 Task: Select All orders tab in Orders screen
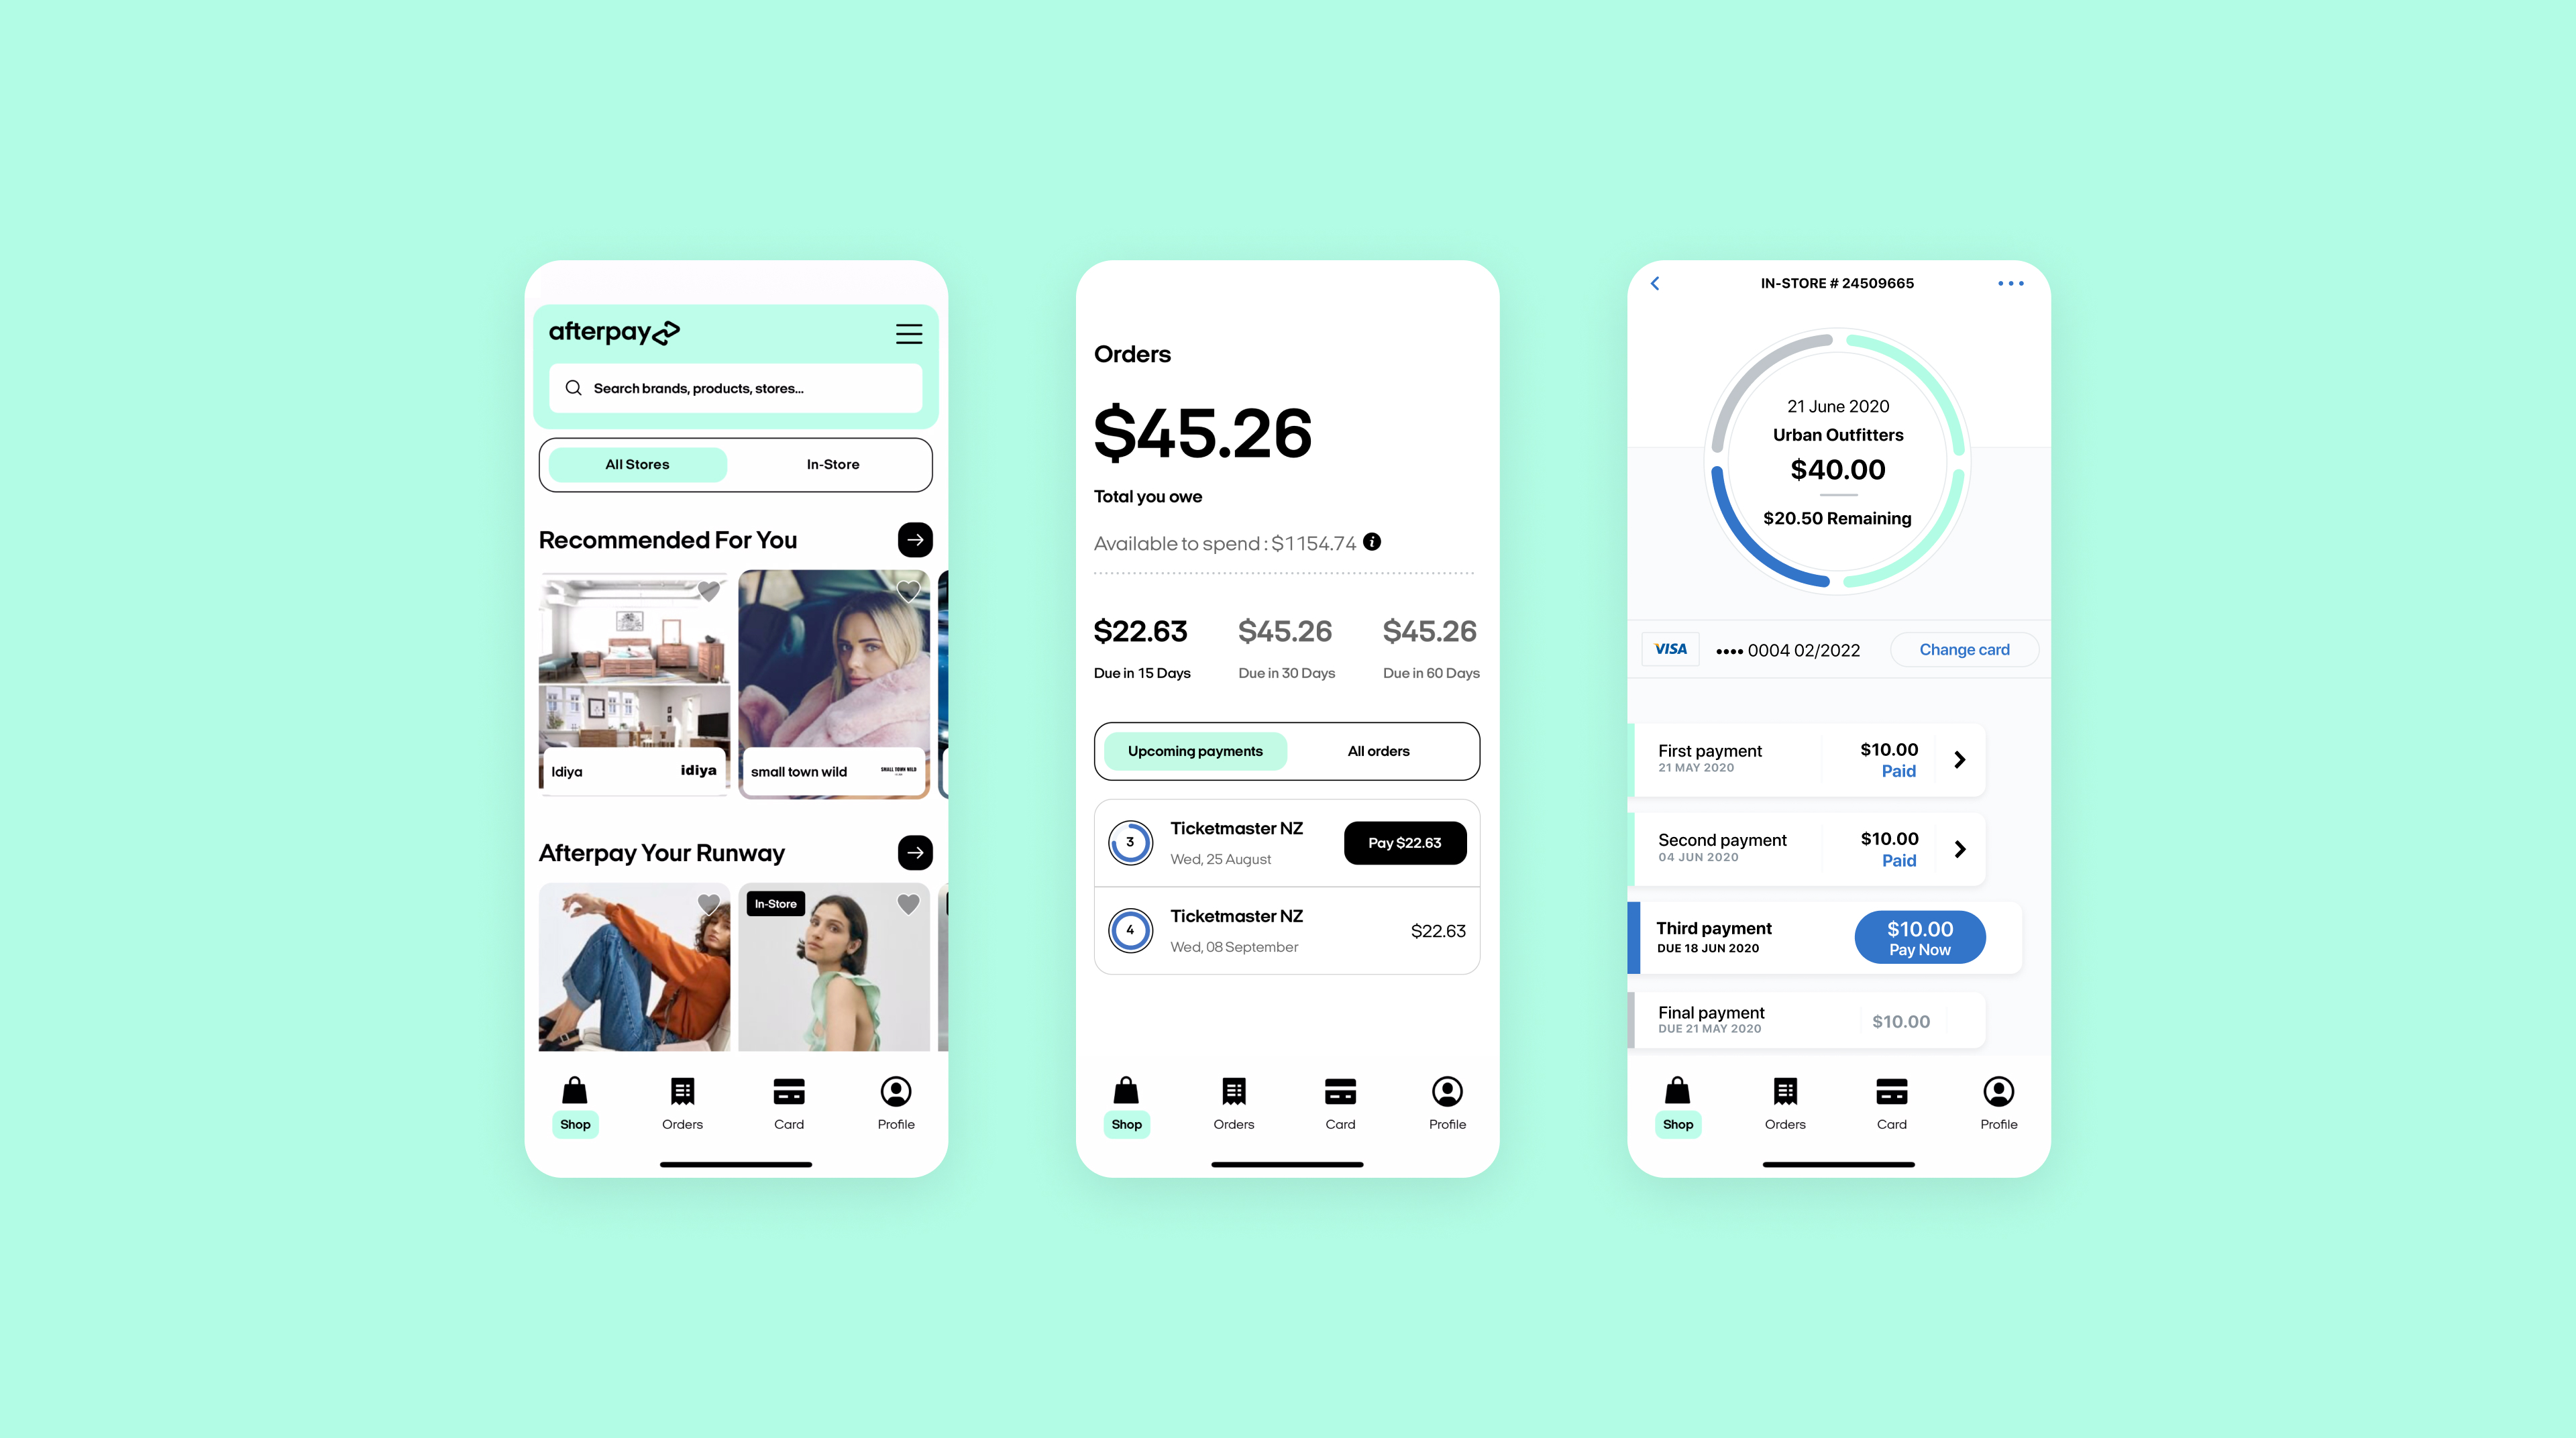(x=1379, y=750)
